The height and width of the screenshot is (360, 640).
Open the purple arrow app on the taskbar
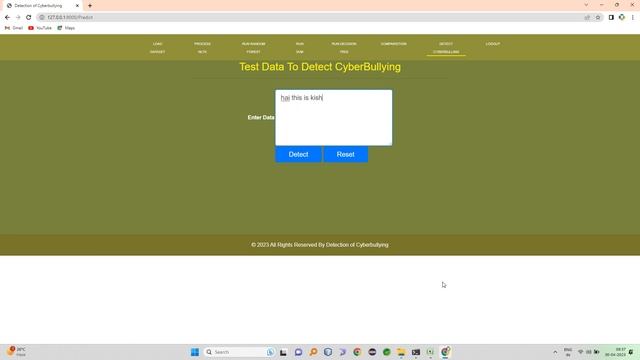tap(342, 352)
